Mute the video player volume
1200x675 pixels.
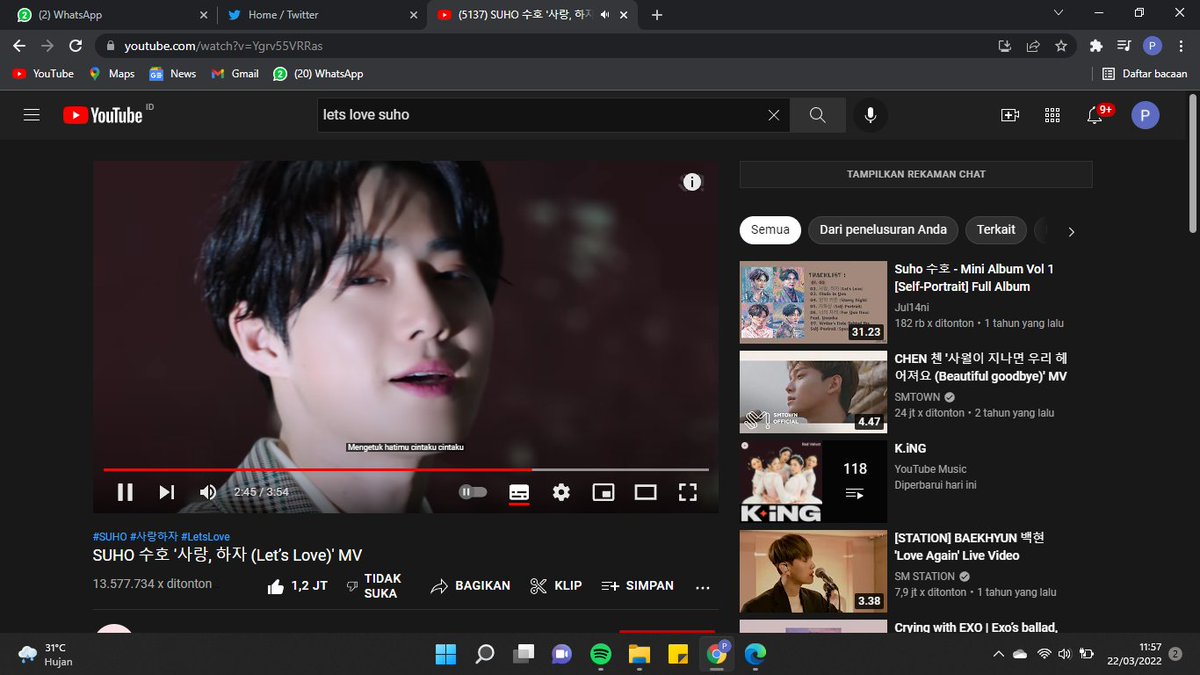208,492
